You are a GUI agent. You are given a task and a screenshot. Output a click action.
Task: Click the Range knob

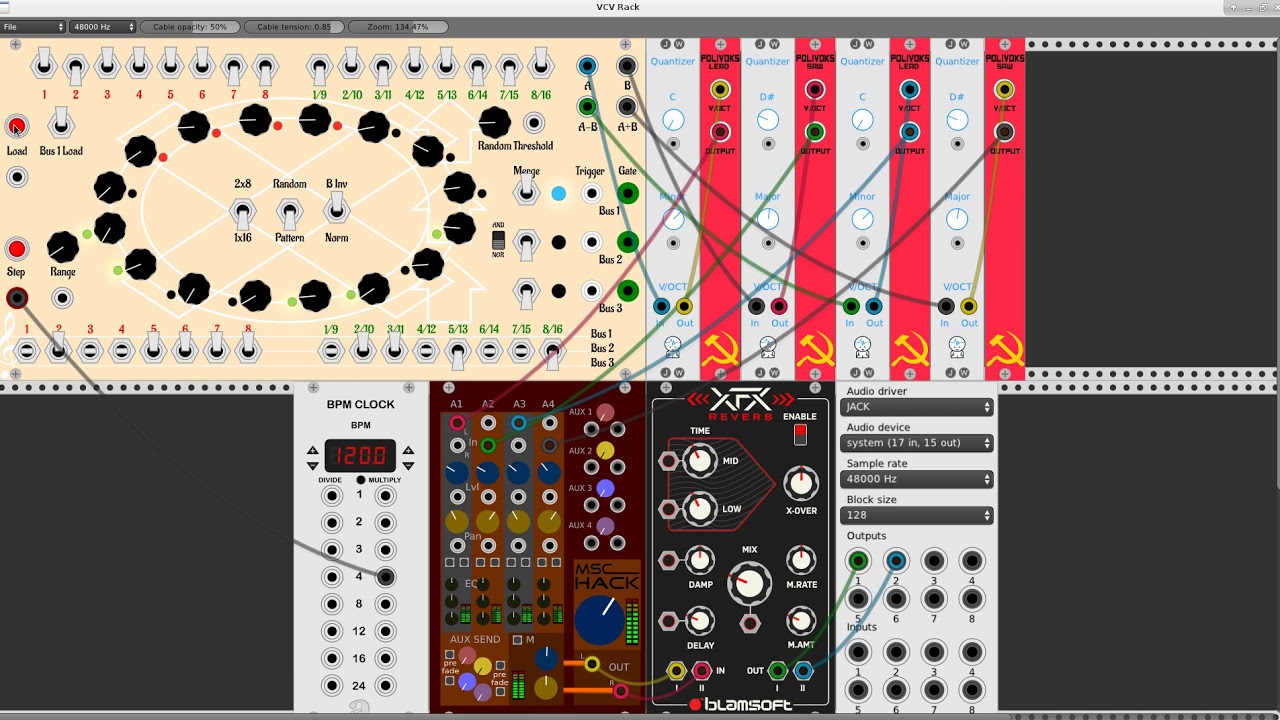pyautogui.click(x=63, y=247)
